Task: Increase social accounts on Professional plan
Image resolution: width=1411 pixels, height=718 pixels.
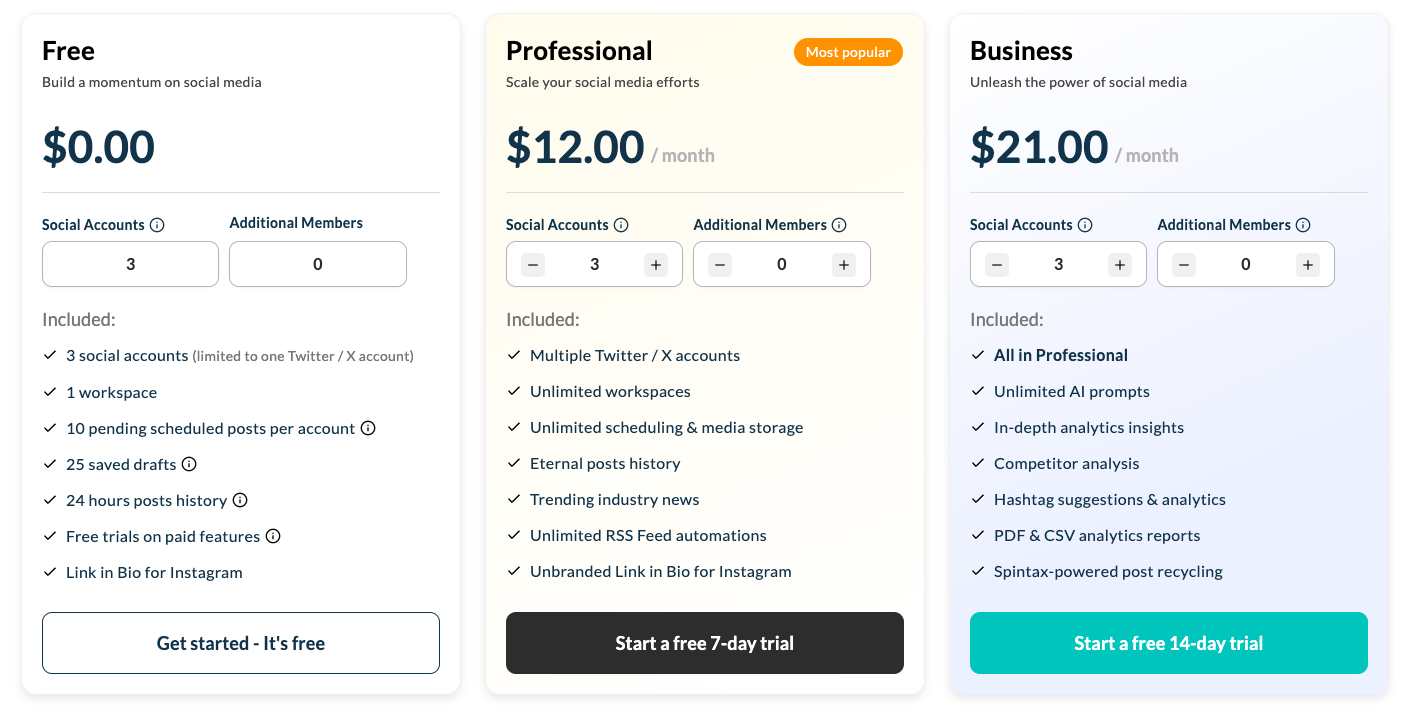Action: click(x=656, y=264)
